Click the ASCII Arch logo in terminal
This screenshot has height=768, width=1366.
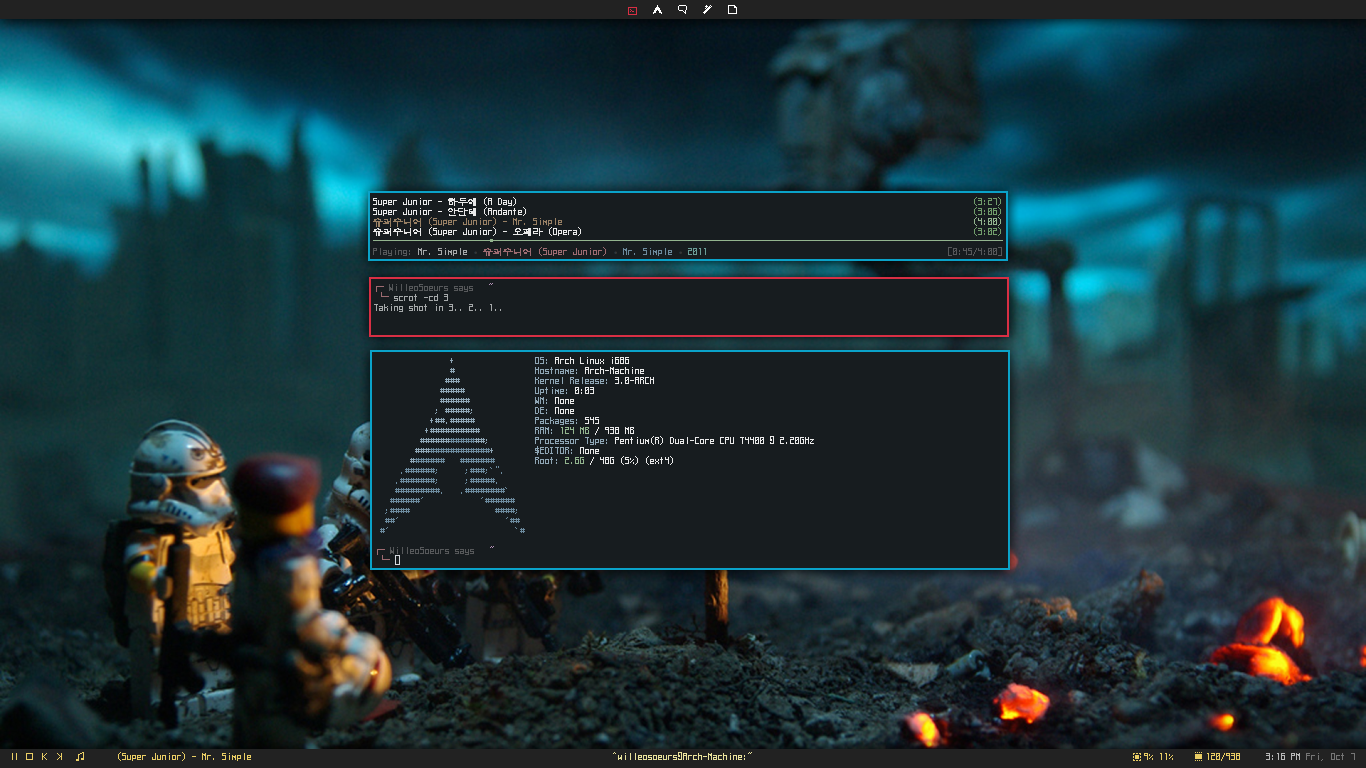click(452, 446)
